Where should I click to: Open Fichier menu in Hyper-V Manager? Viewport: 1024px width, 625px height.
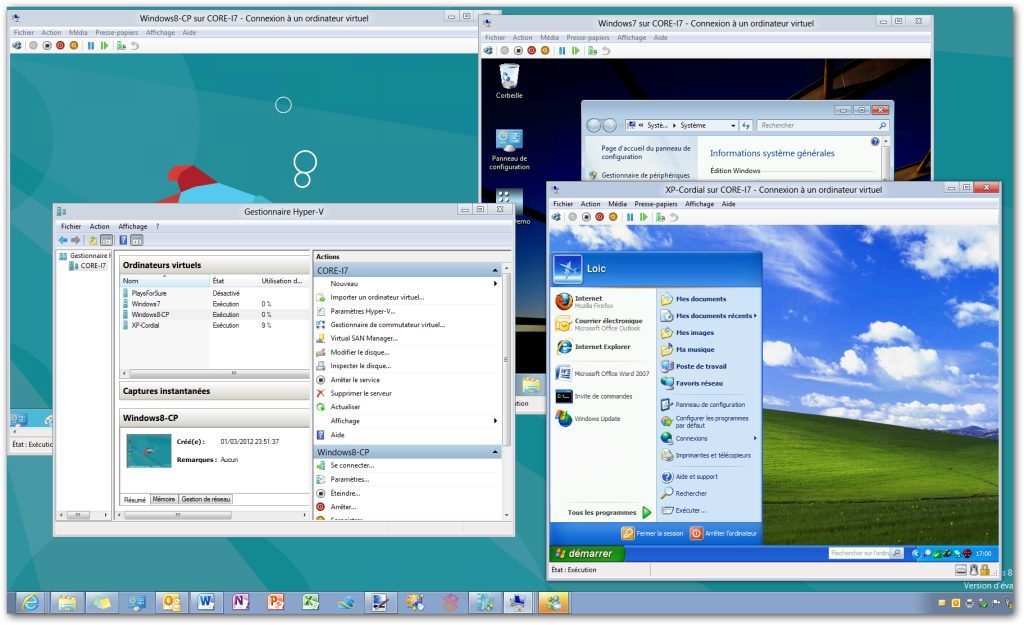click(x=71, y=227)
